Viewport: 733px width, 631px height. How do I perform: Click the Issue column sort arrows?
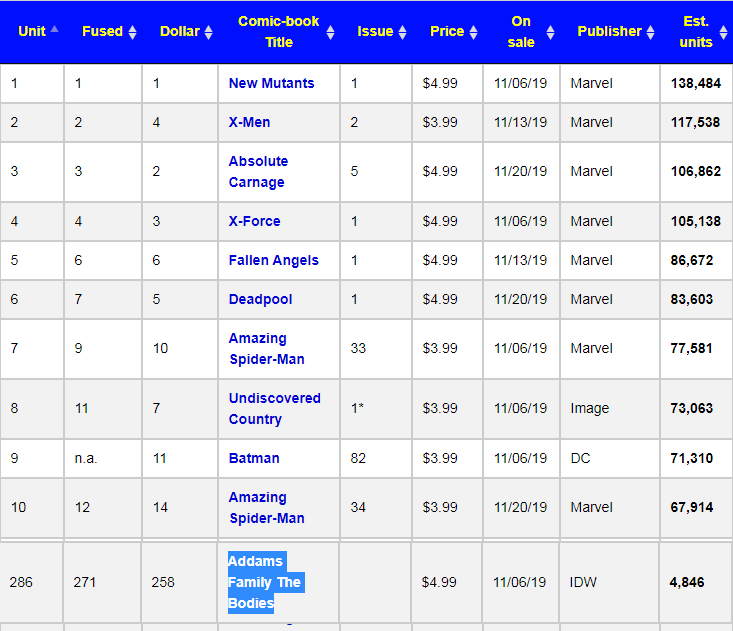(402, 32)
